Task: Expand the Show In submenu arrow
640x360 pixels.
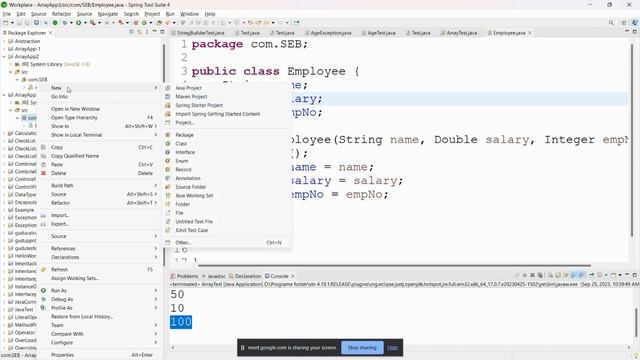Action: [156, 126]
